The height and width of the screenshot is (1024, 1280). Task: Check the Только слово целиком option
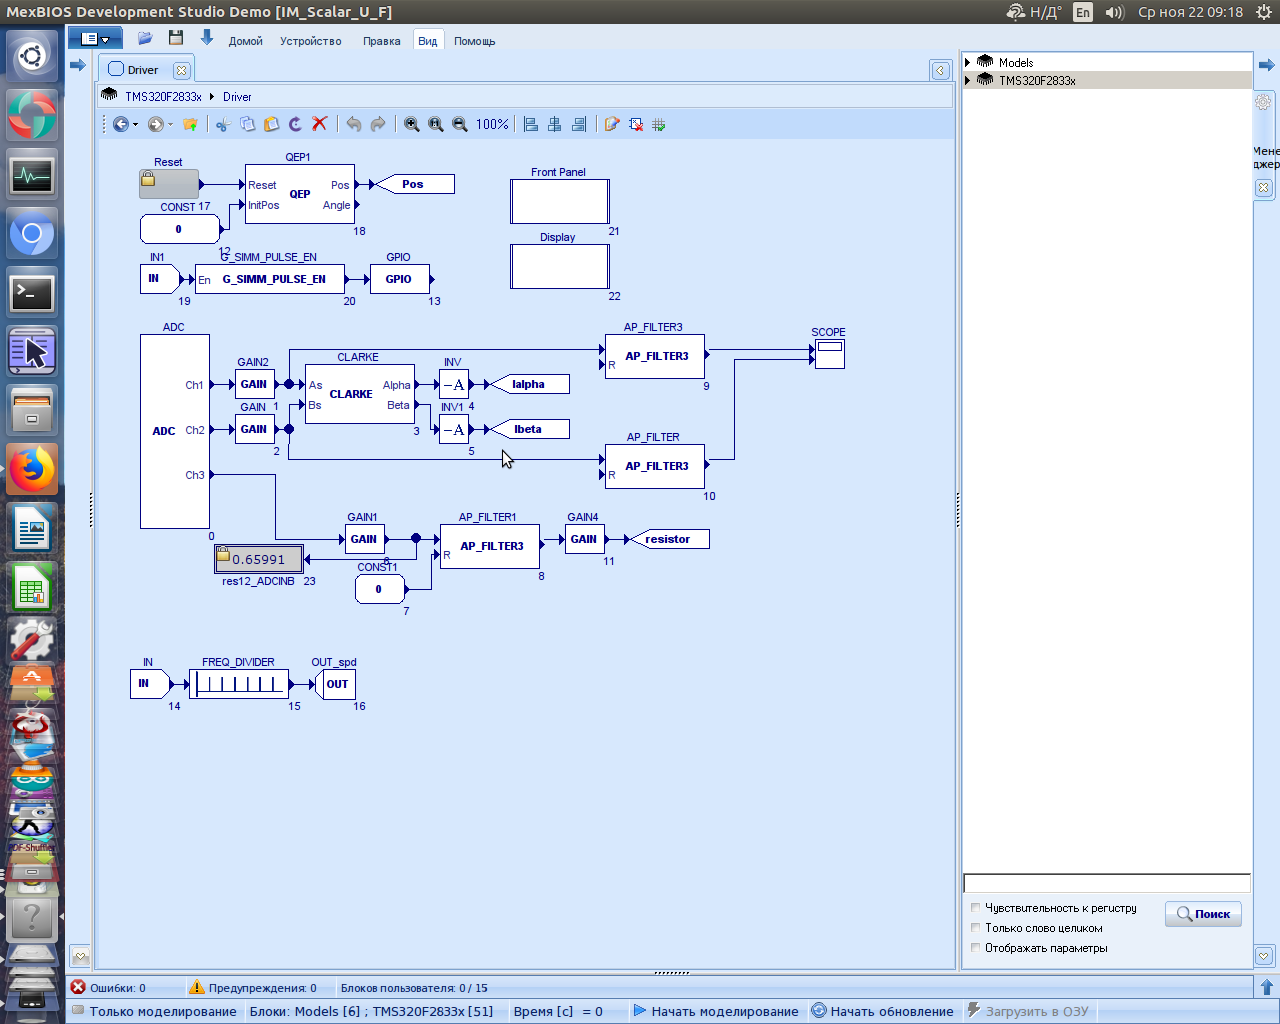[976, 928]
